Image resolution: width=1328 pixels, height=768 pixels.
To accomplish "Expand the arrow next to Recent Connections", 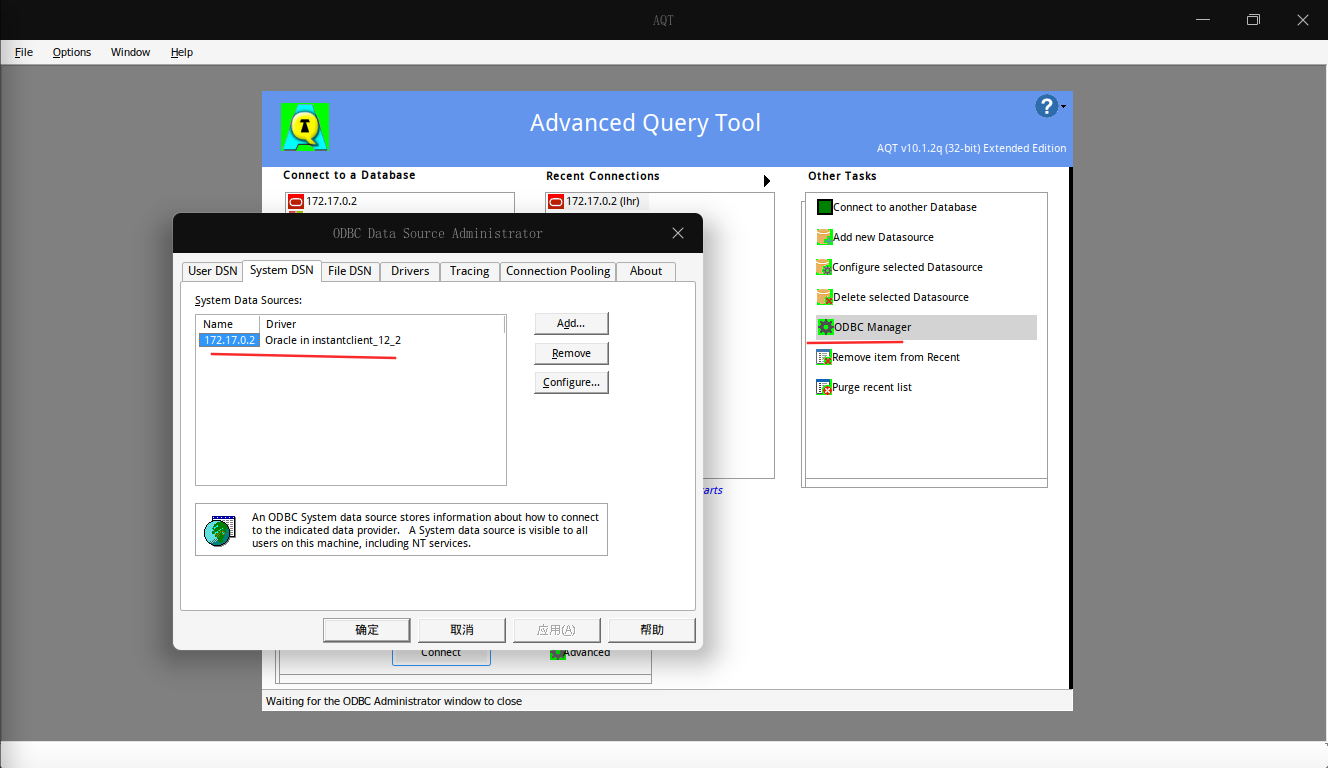I will click(x=767, y=181).
